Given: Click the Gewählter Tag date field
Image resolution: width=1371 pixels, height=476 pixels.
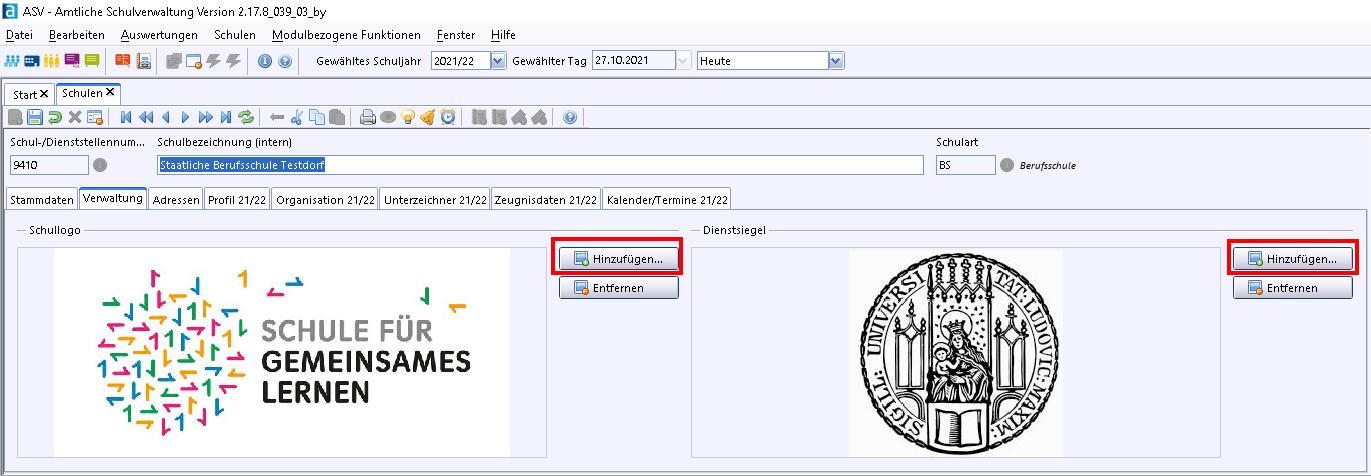Looking at the screenshot, I should (x=633, y=61).
